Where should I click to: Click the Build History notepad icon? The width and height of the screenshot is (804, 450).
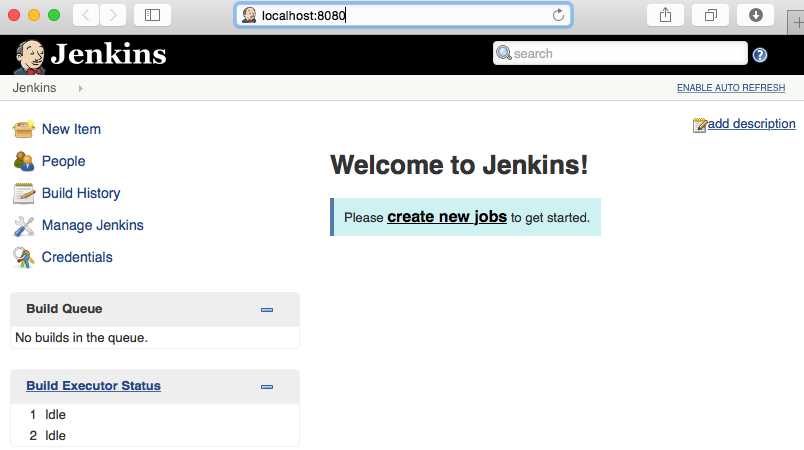(24, 193)
